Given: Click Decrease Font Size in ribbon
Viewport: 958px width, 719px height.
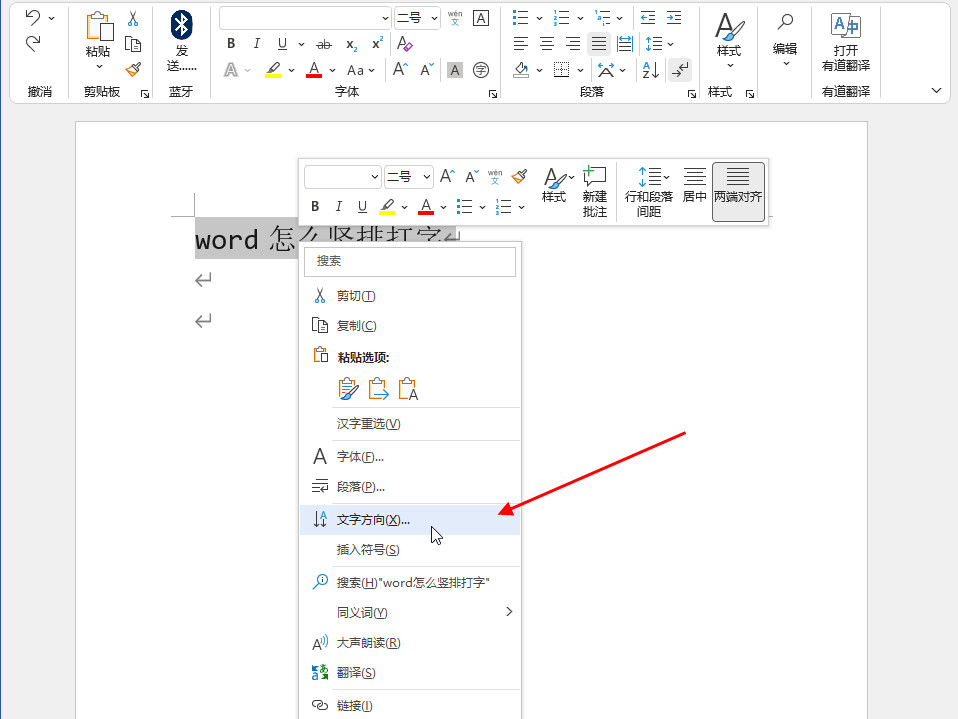Looking at the screenshot, I should click(x=427, y=70).
